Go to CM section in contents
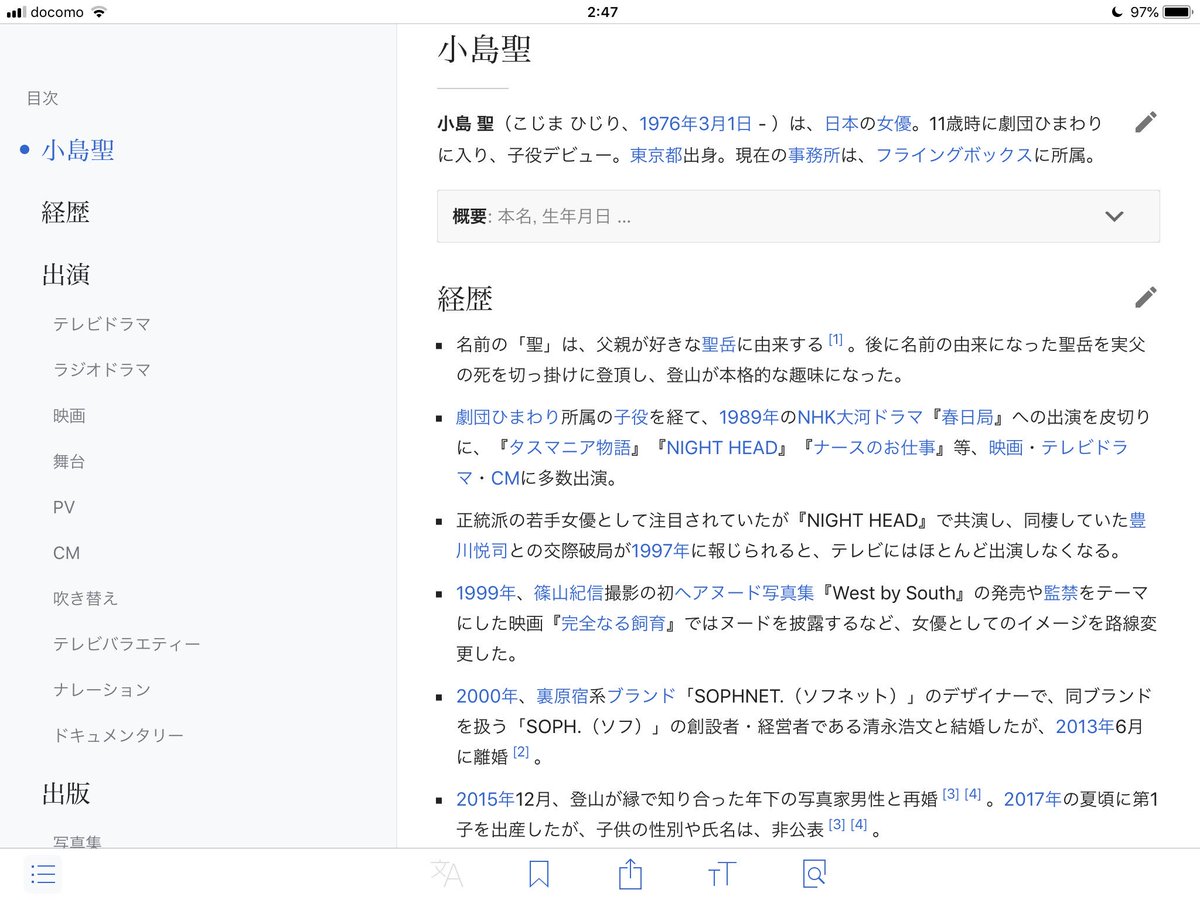Screen dimensions: 1200x900 [66, 553]
